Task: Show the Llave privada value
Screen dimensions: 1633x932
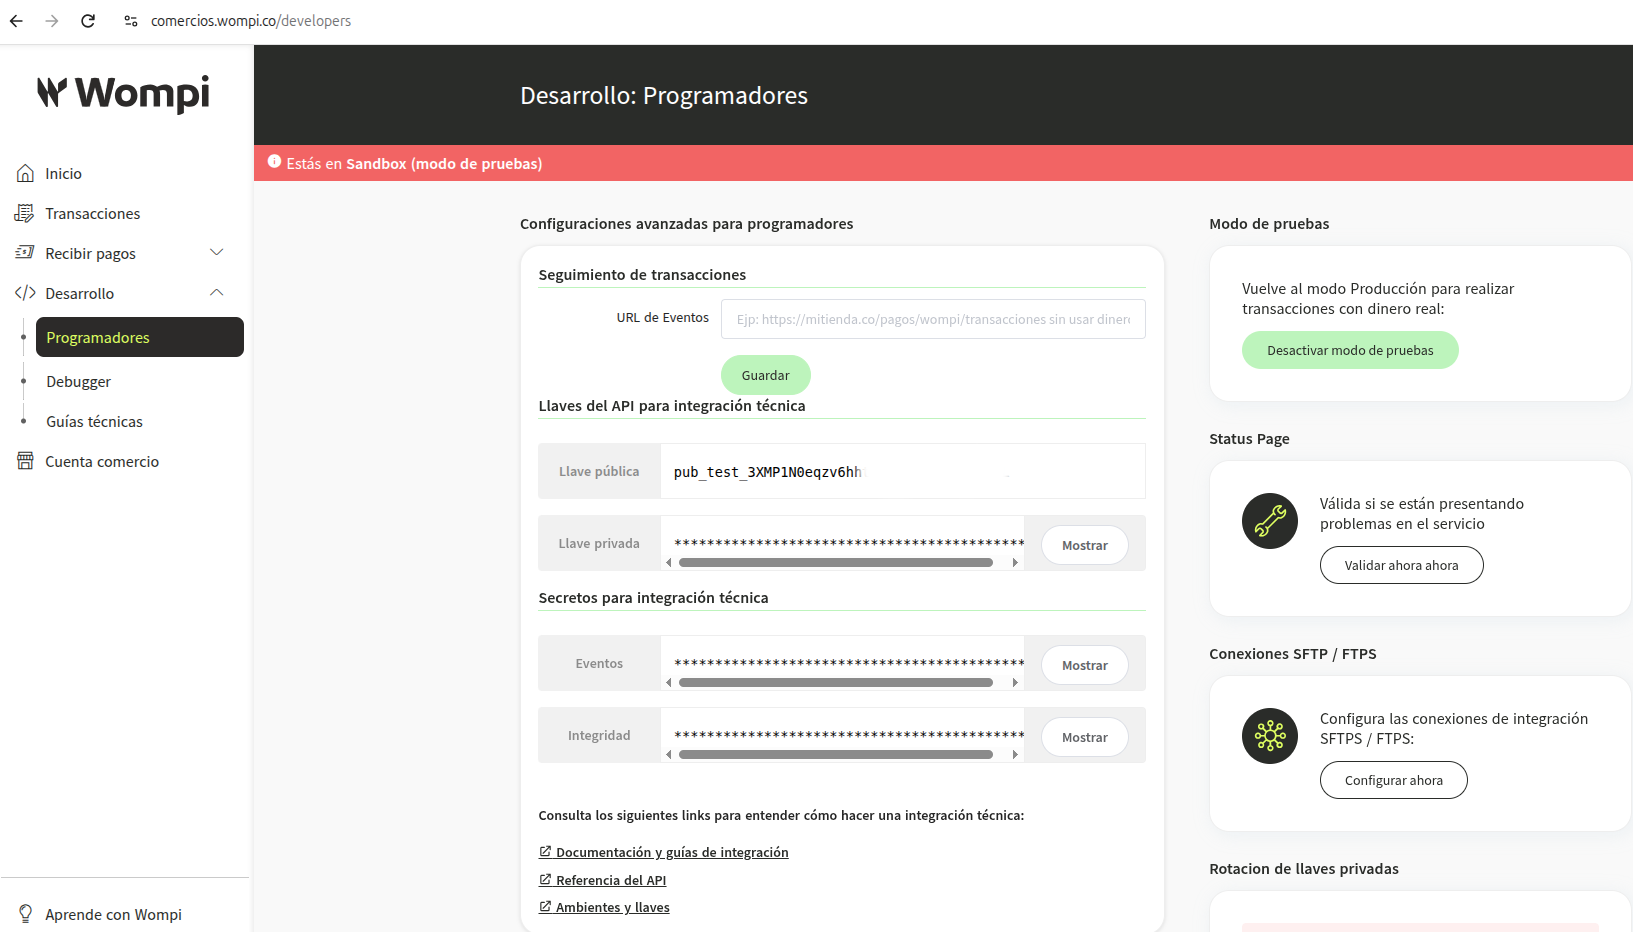Action: 1085,545
